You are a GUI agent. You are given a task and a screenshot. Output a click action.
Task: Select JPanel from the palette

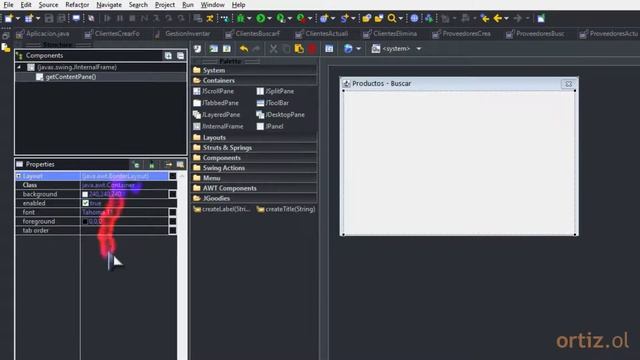tap(270, 127)
